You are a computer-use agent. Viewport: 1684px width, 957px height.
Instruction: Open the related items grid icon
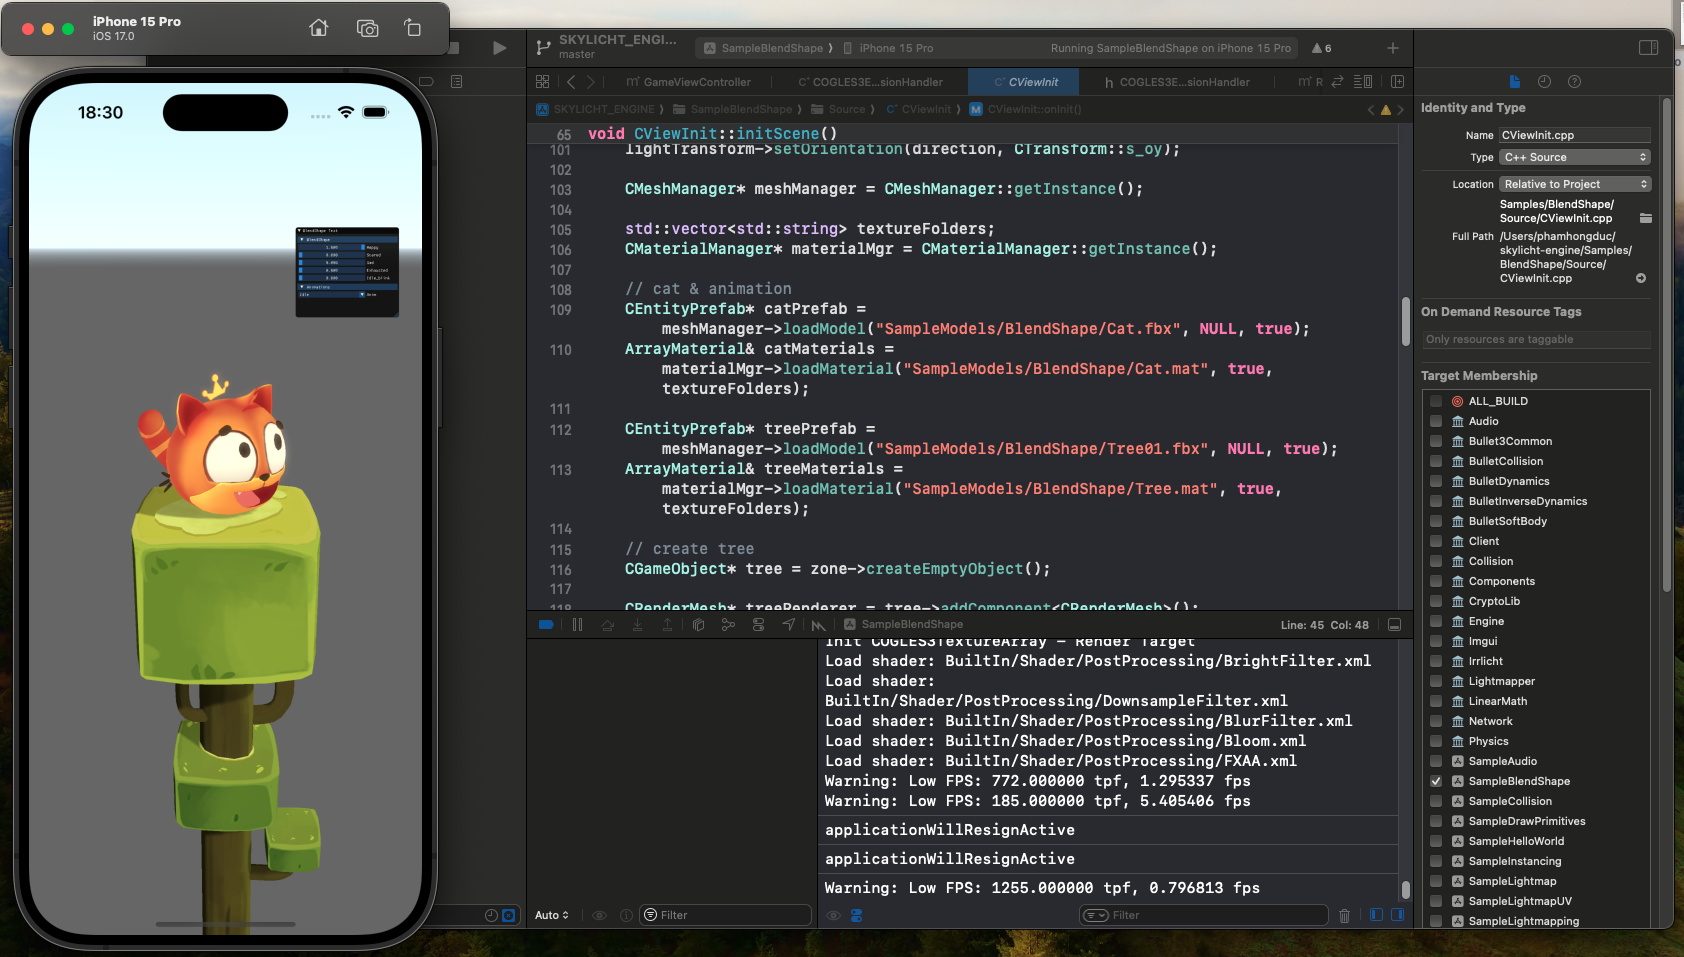[542, 82]
